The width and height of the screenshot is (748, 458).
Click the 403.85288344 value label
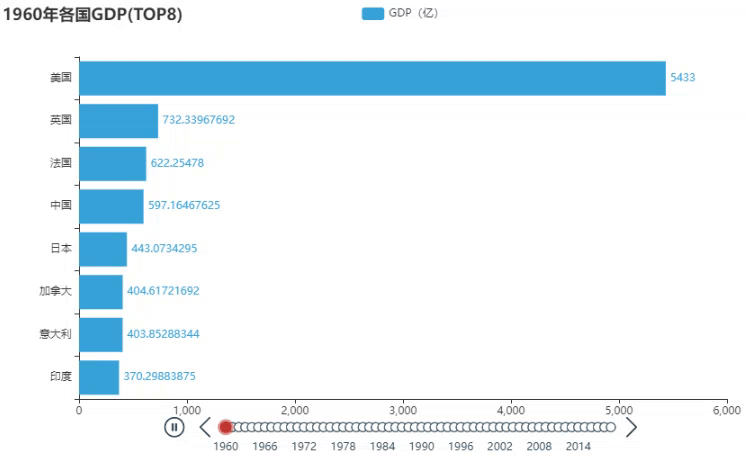pyautogui.click(x=163, y=333)
